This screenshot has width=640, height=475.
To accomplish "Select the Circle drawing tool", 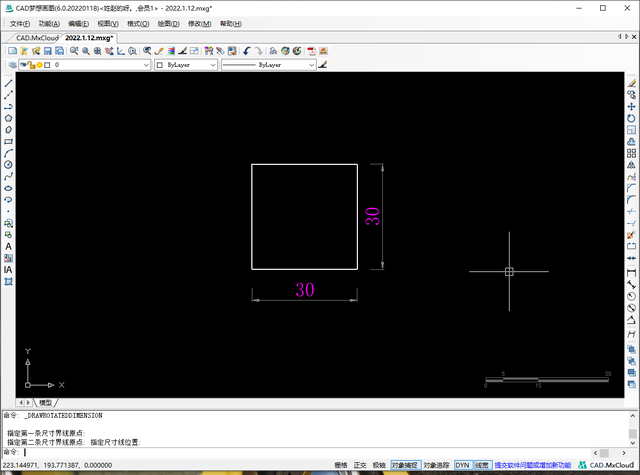I will 9,165.
